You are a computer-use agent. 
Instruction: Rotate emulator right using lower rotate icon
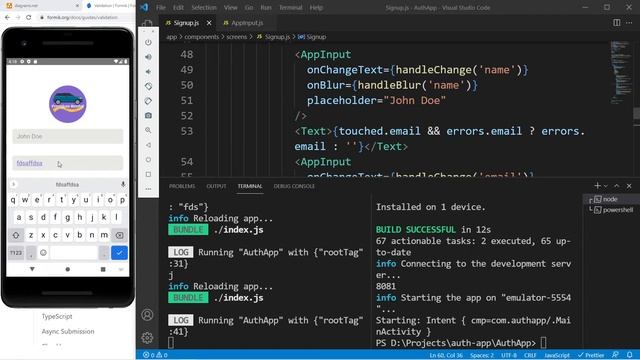pyautogui.click(x=148, y=101)
